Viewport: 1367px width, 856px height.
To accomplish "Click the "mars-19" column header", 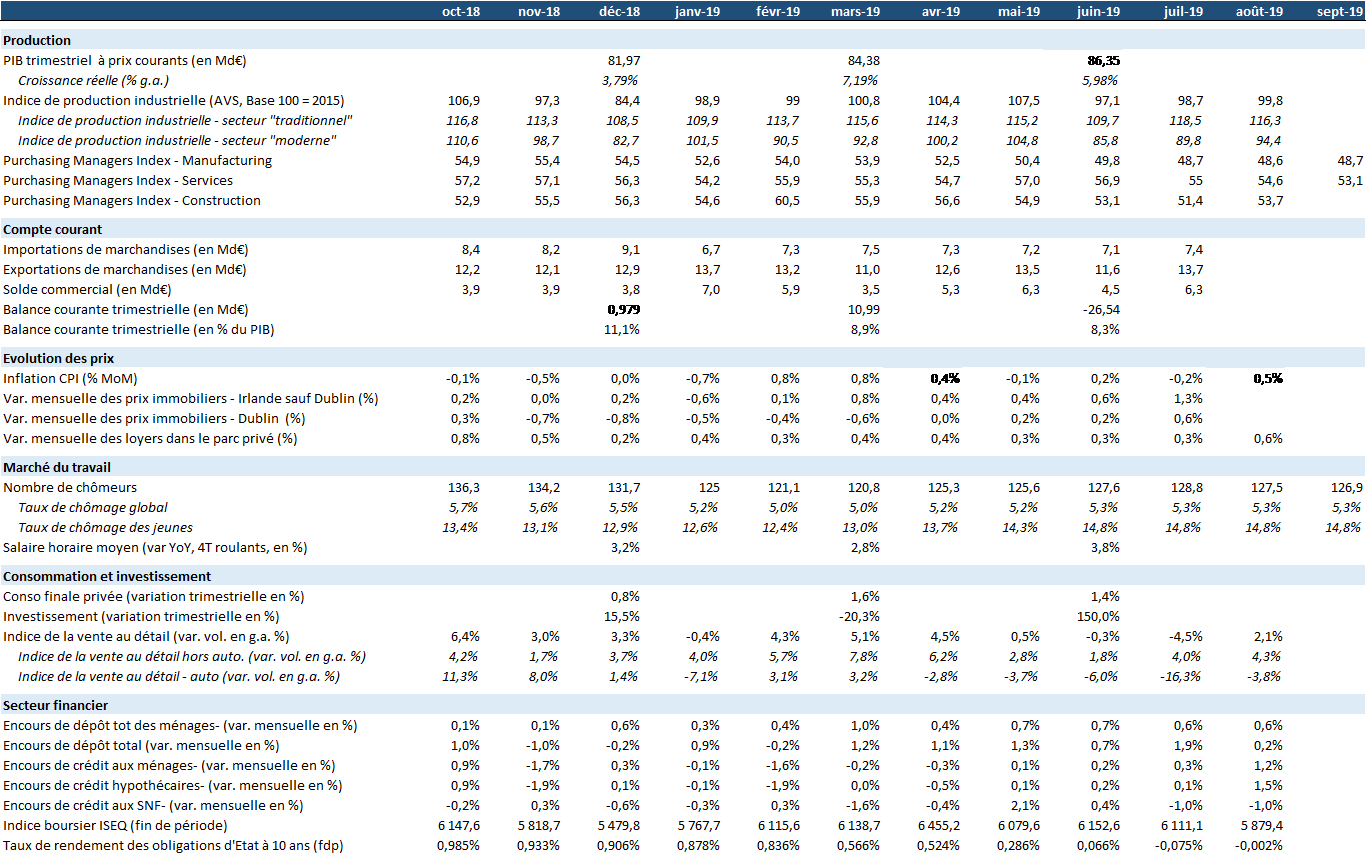I will [x=856, y=11].
